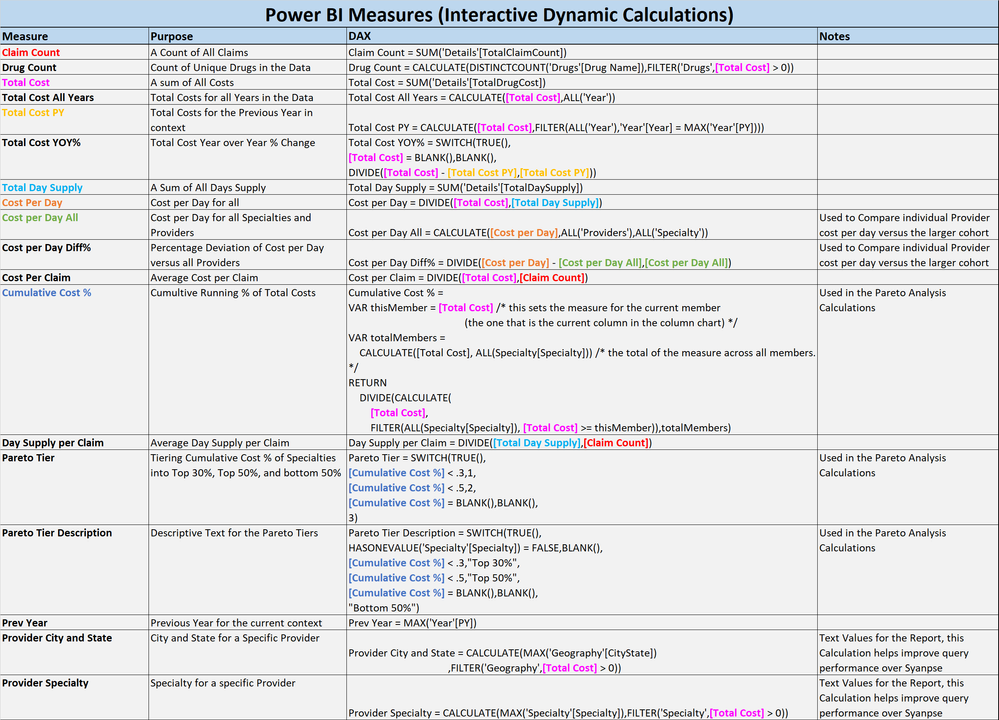Screen dimensions: 999x720
Task: Click the "Total Cost YOY%" measure name cell
Action: click(x=75, y=157)
